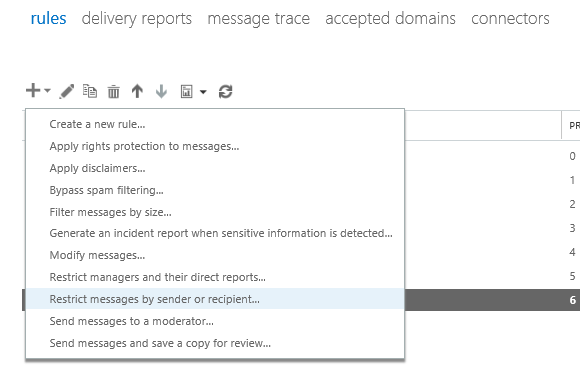Click the move up arrow icon
Screen dimensions: 580x374
(x=137, y=91)
